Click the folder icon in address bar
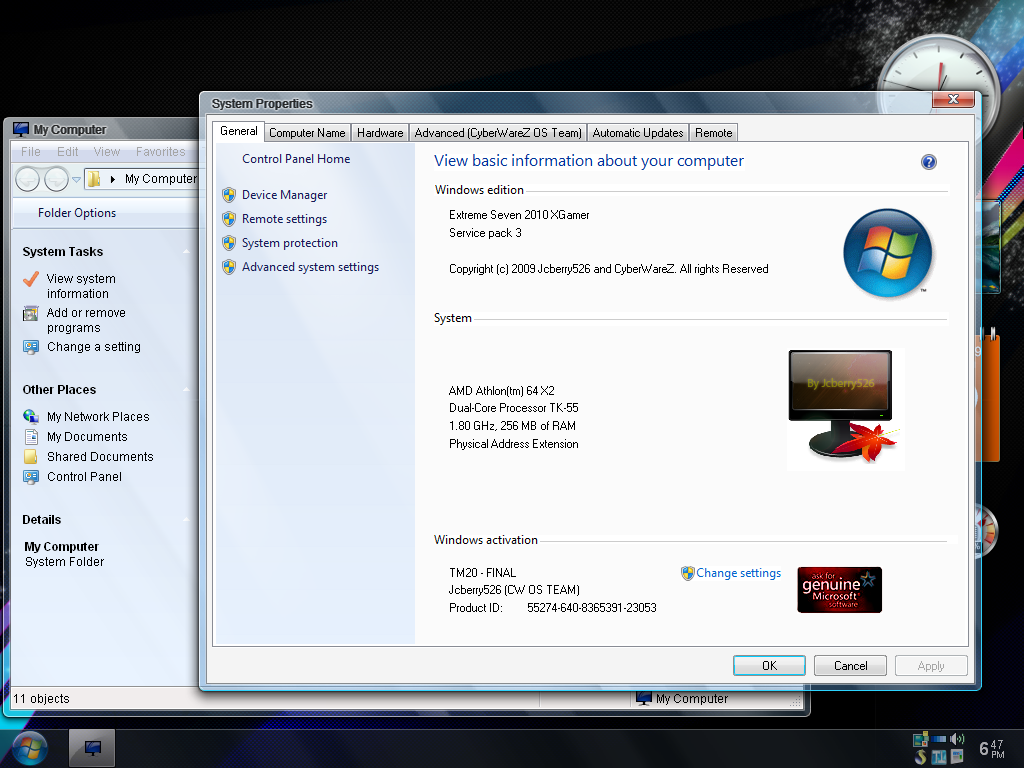The width and height of the screenshot is (1024, 768). (x=94, y=179)
